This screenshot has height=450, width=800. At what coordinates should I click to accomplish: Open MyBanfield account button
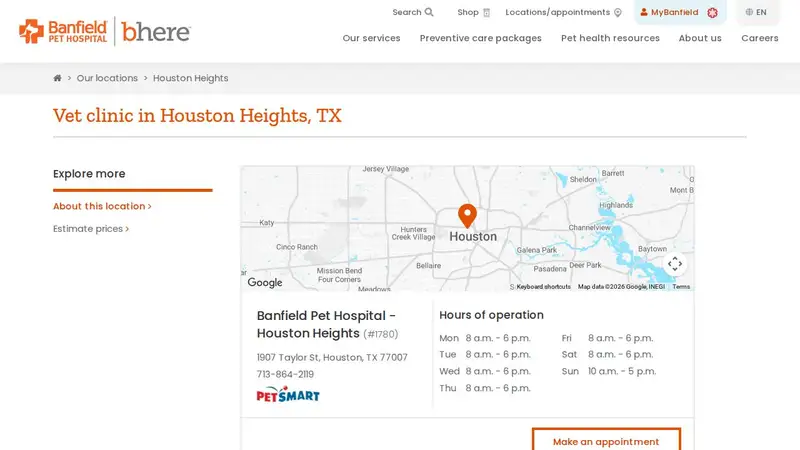(x=680, y=12)
